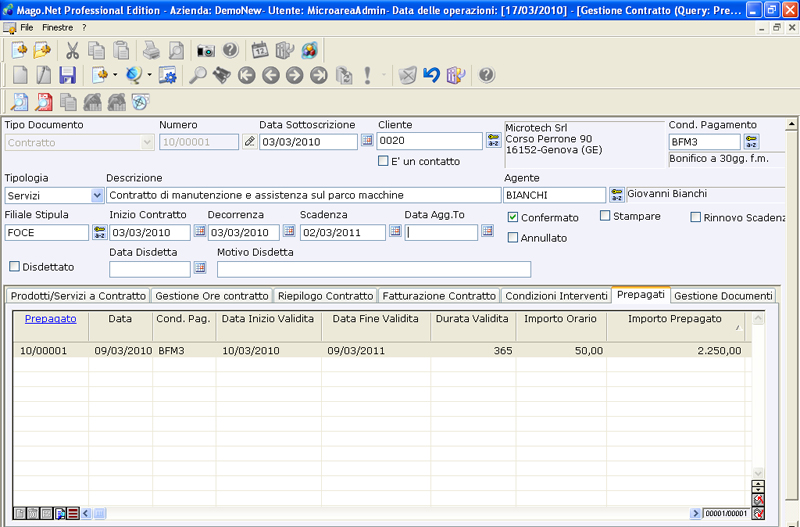This screenshot has height=527, width=800.
Task: Click the binoculars search icon
Action: tap(221, 75)
